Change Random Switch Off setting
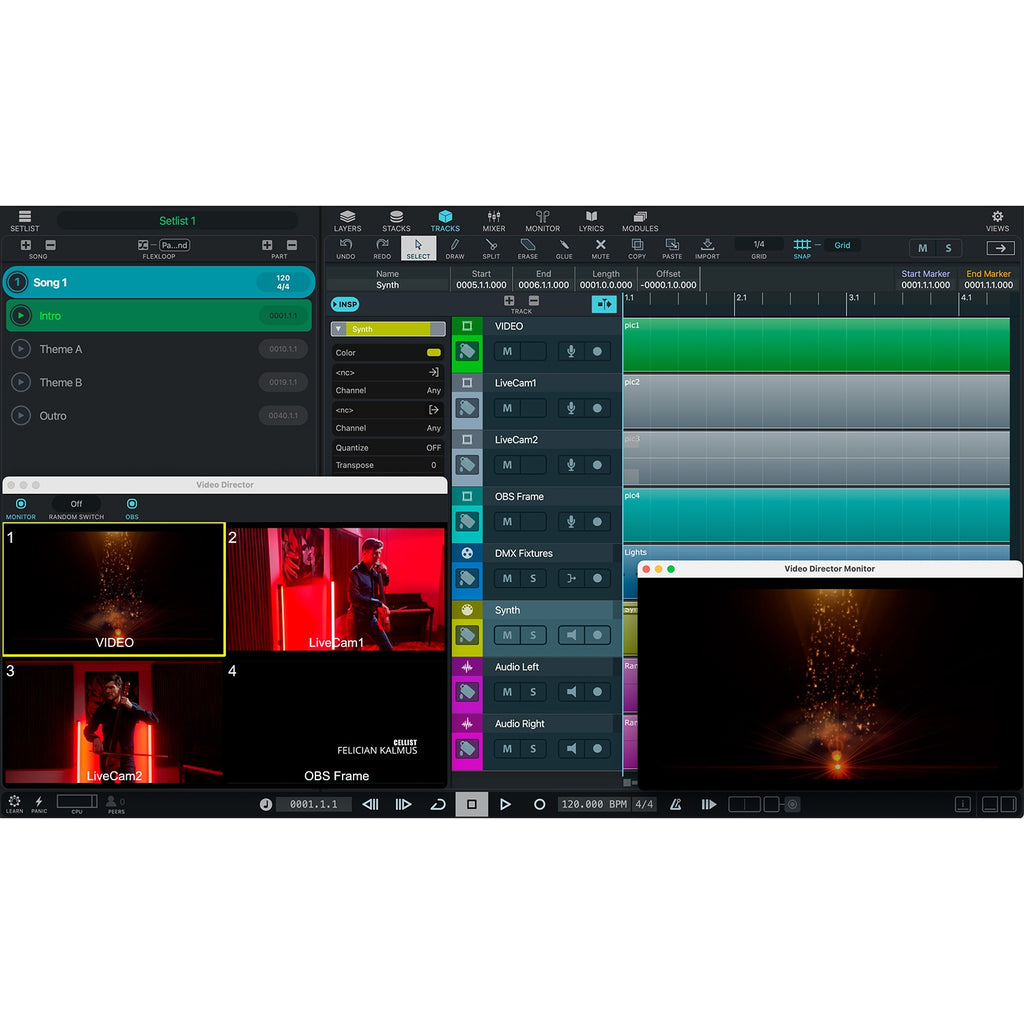Viewport: 1024px width, 1024px height. click(x=76, y=504)
